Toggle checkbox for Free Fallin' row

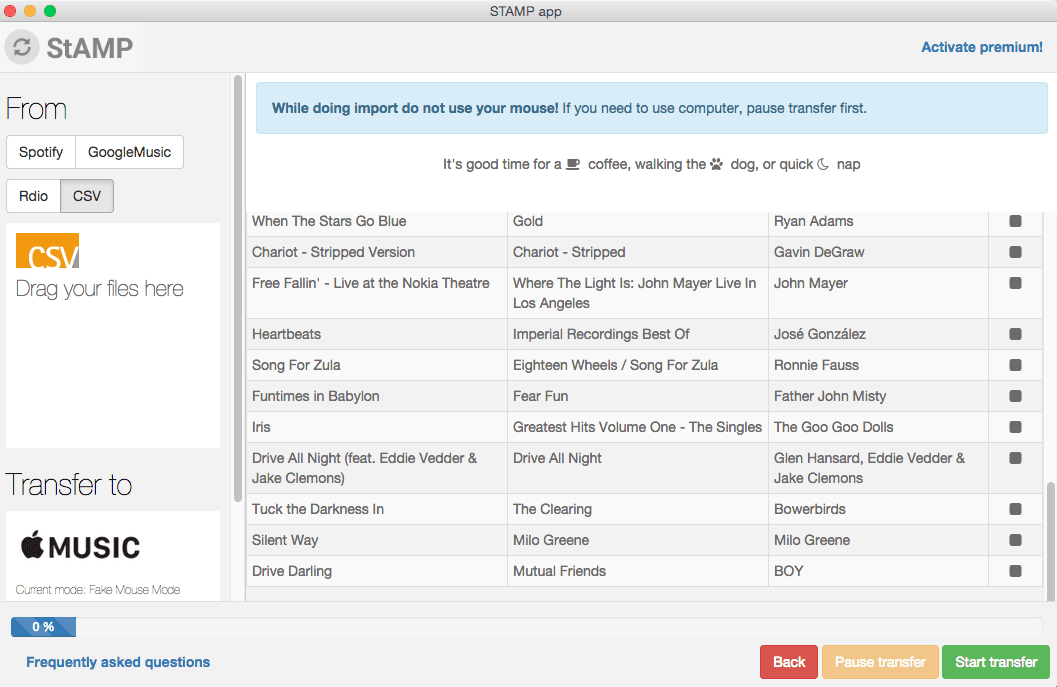(x=1015, y=283)
